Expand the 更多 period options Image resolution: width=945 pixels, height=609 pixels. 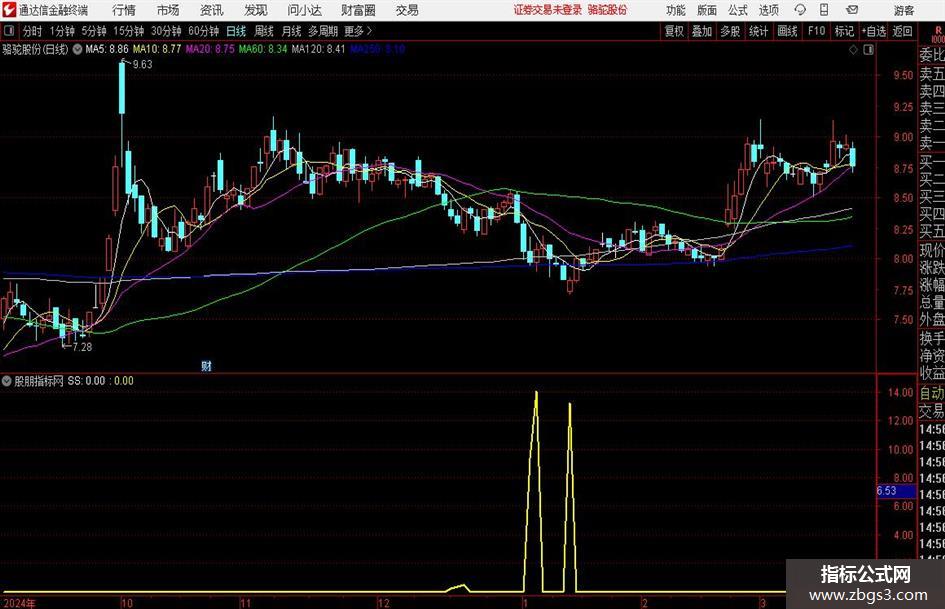pos(358,31)
